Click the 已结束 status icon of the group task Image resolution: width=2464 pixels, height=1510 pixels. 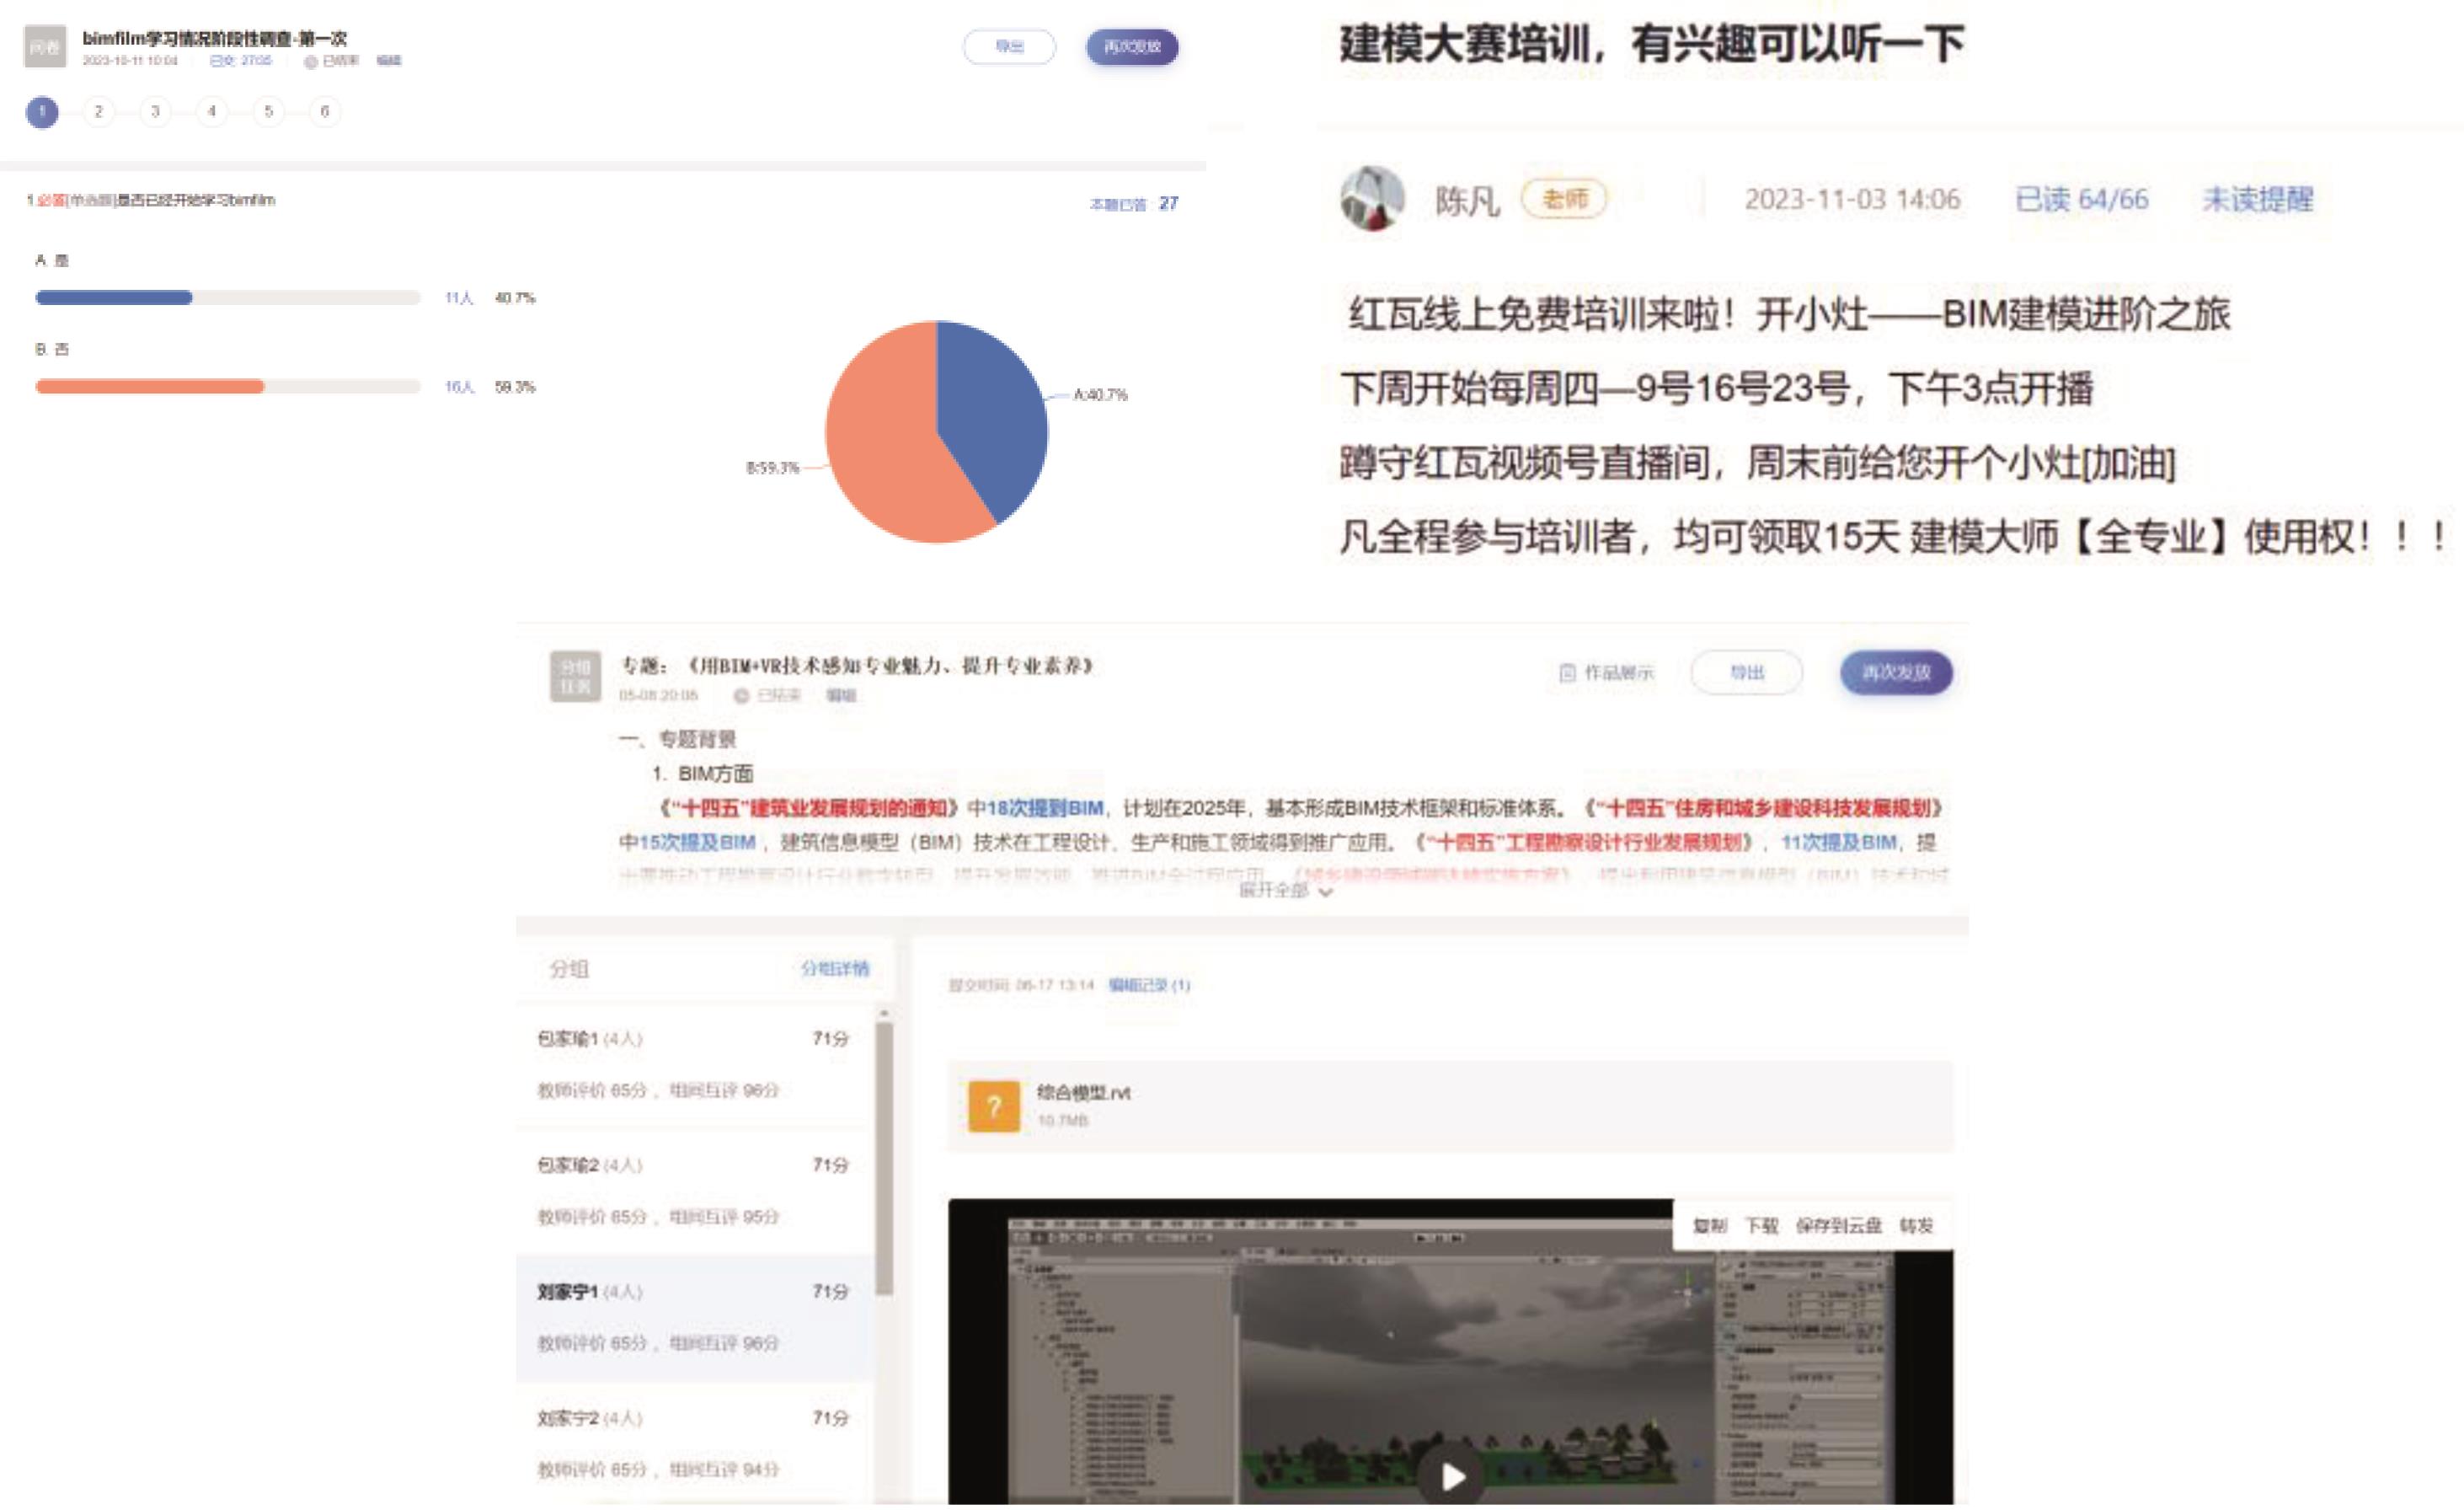tap(741, 696)
